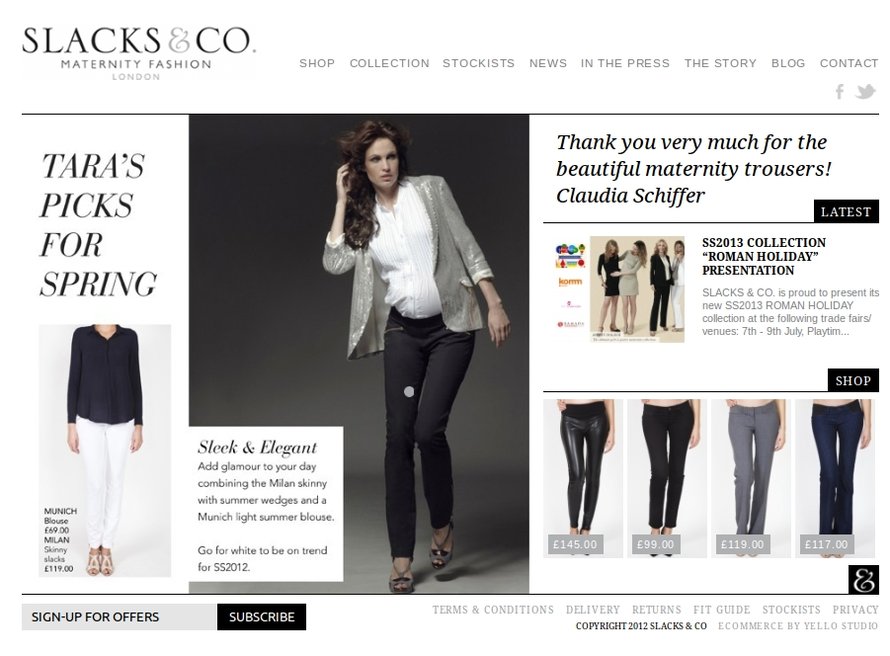Screen dimensions: 890x656
Task: Open the Facebook icon link
Action: click(x=840, y=91)
